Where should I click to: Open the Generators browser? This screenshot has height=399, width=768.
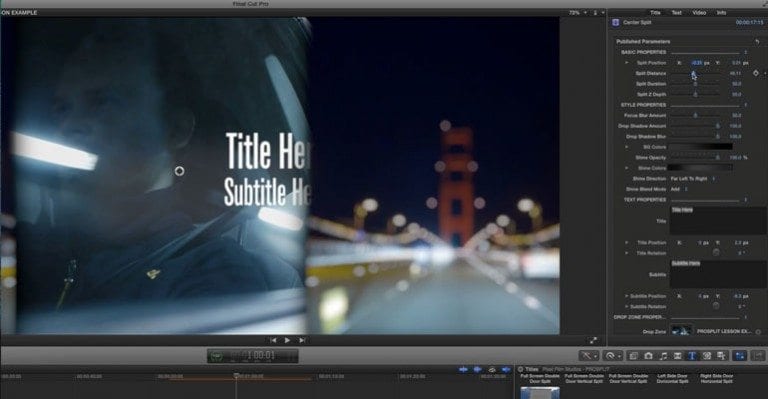pos(707,356)
